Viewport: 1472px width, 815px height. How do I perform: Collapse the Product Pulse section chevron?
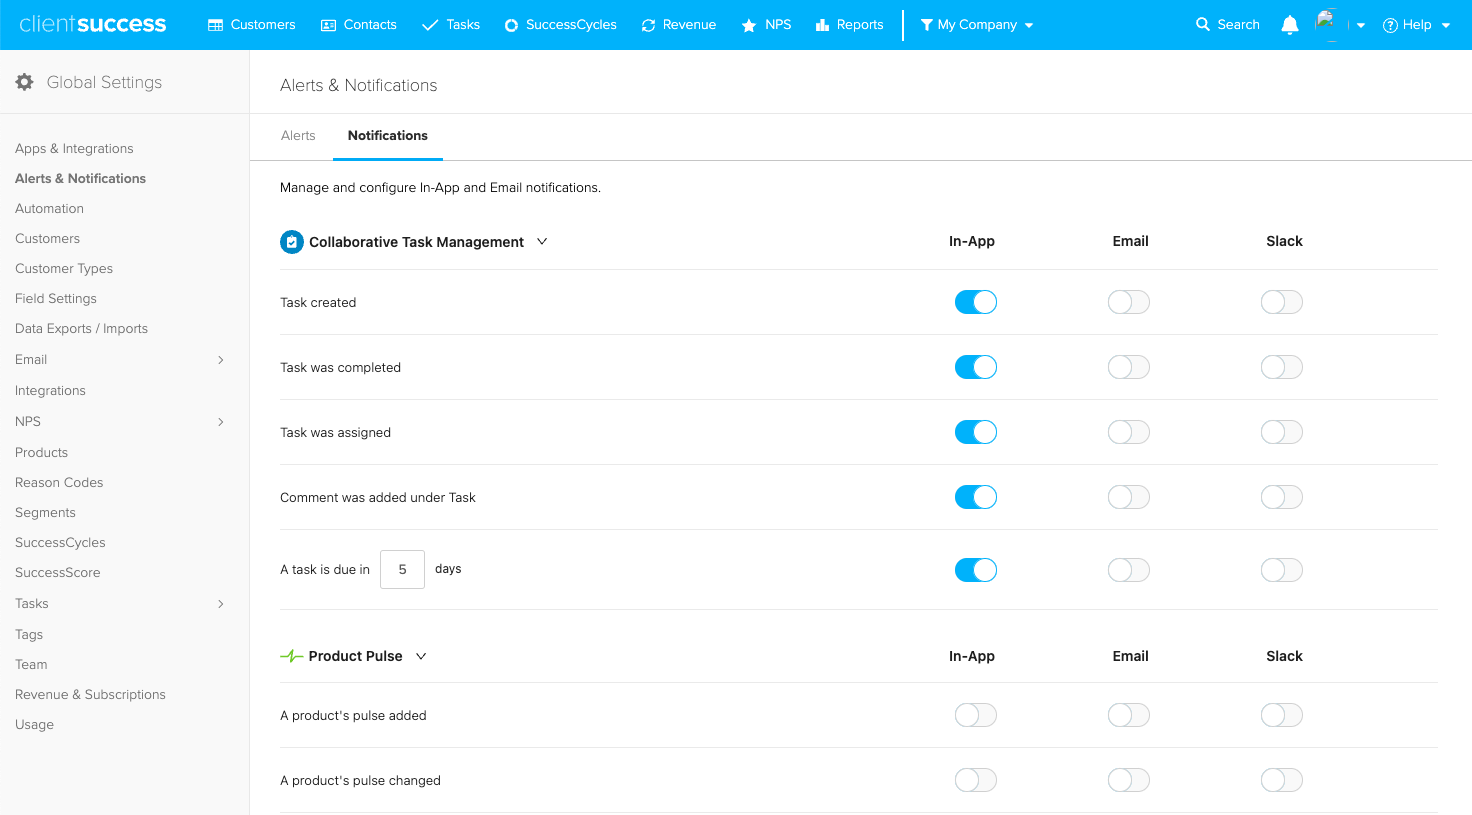pyautogui.click(x=421, y=656)
